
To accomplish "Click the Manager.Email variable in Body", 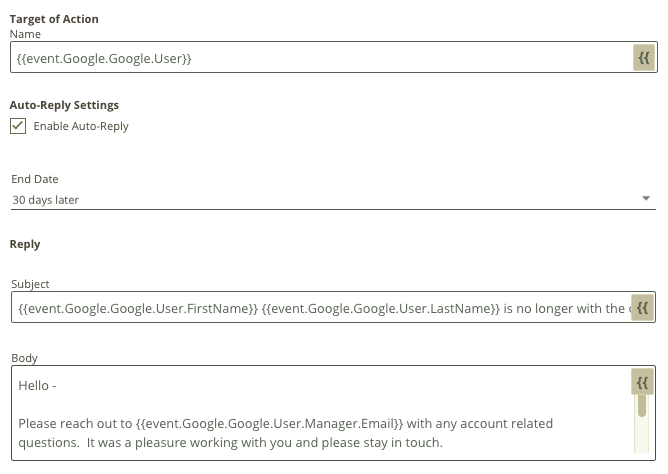I will coord(269,424).
